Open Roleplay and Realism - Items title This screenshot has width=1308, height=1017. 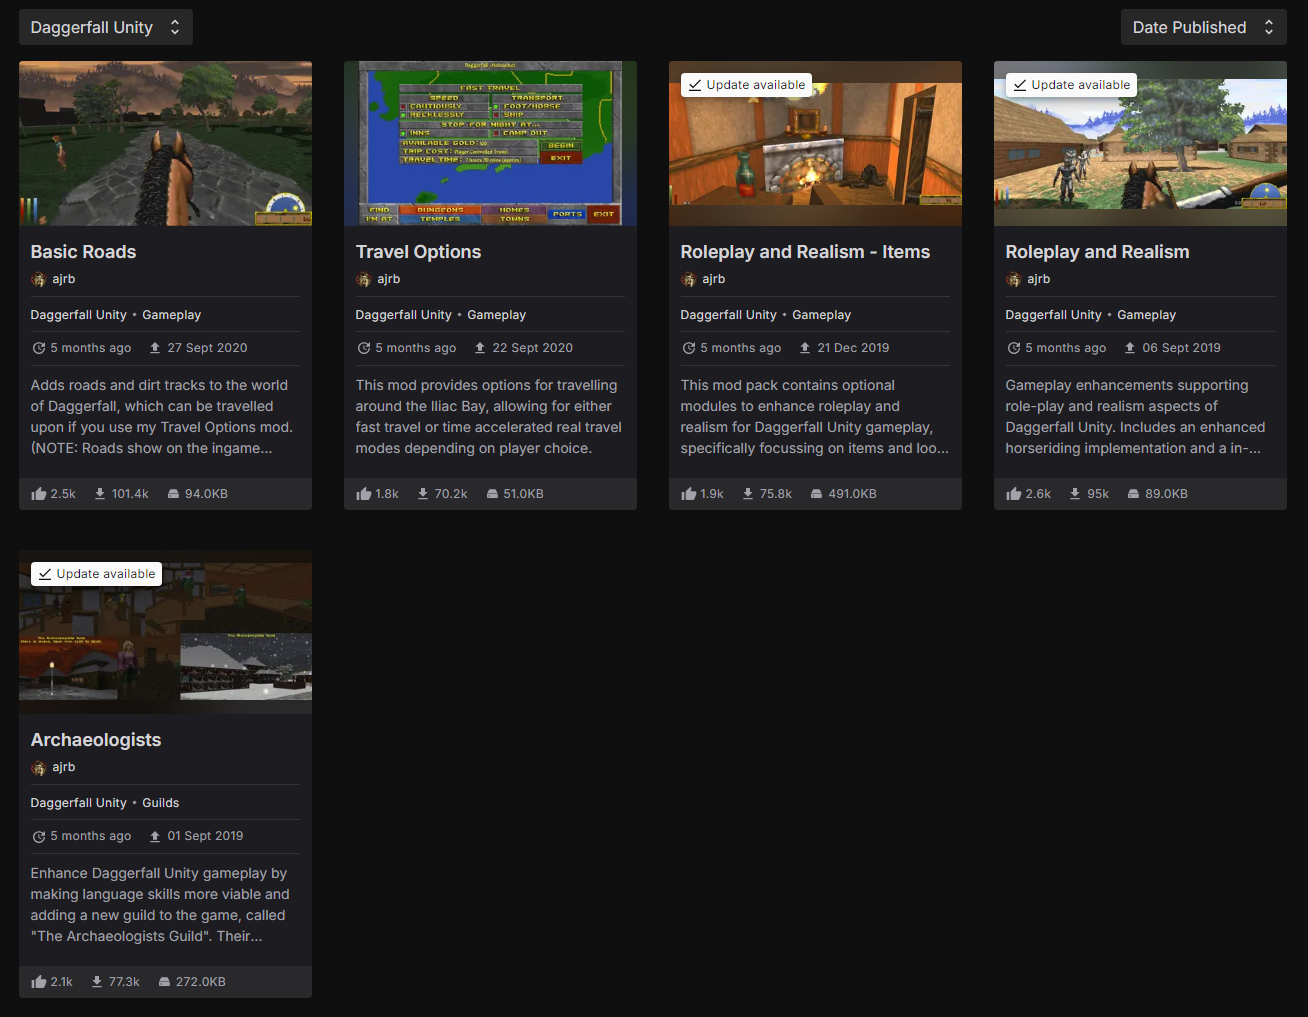point(805,252)
